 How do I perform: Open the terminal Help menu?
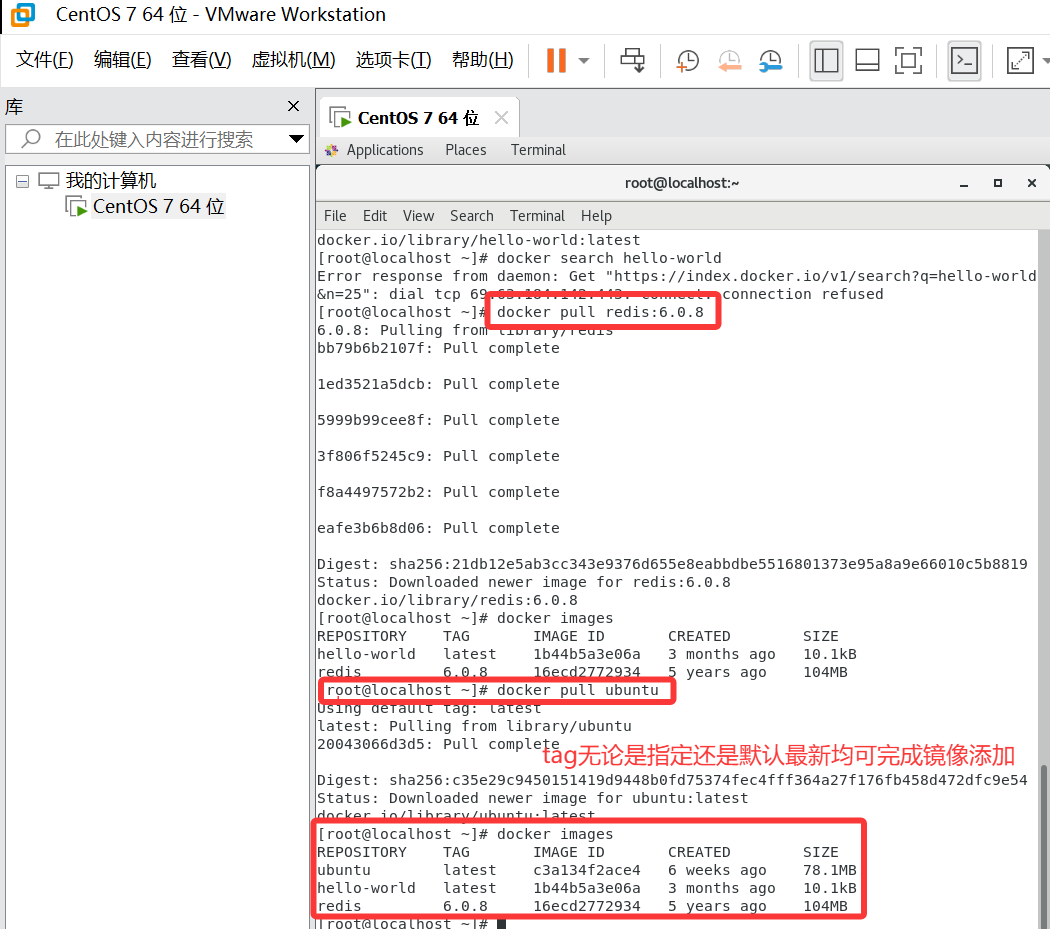coord(596,216)
